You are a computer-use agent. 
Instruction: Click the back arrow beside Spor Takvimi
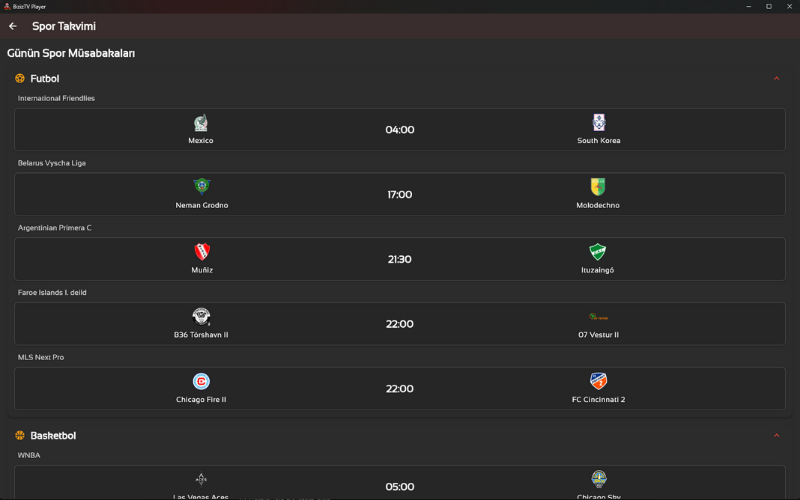pos(13,26)
